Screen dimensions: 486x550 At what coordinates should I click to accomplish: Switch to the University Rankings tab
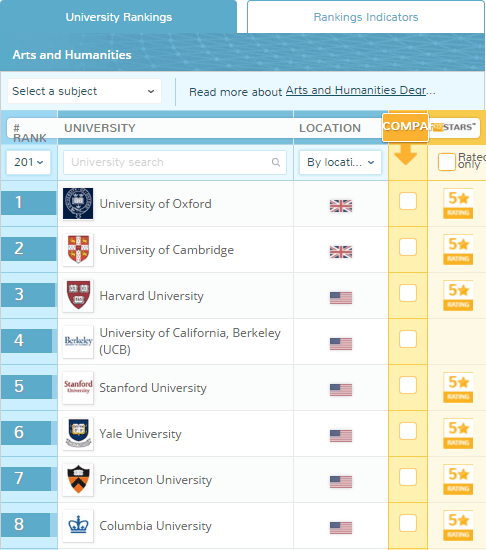119,17
